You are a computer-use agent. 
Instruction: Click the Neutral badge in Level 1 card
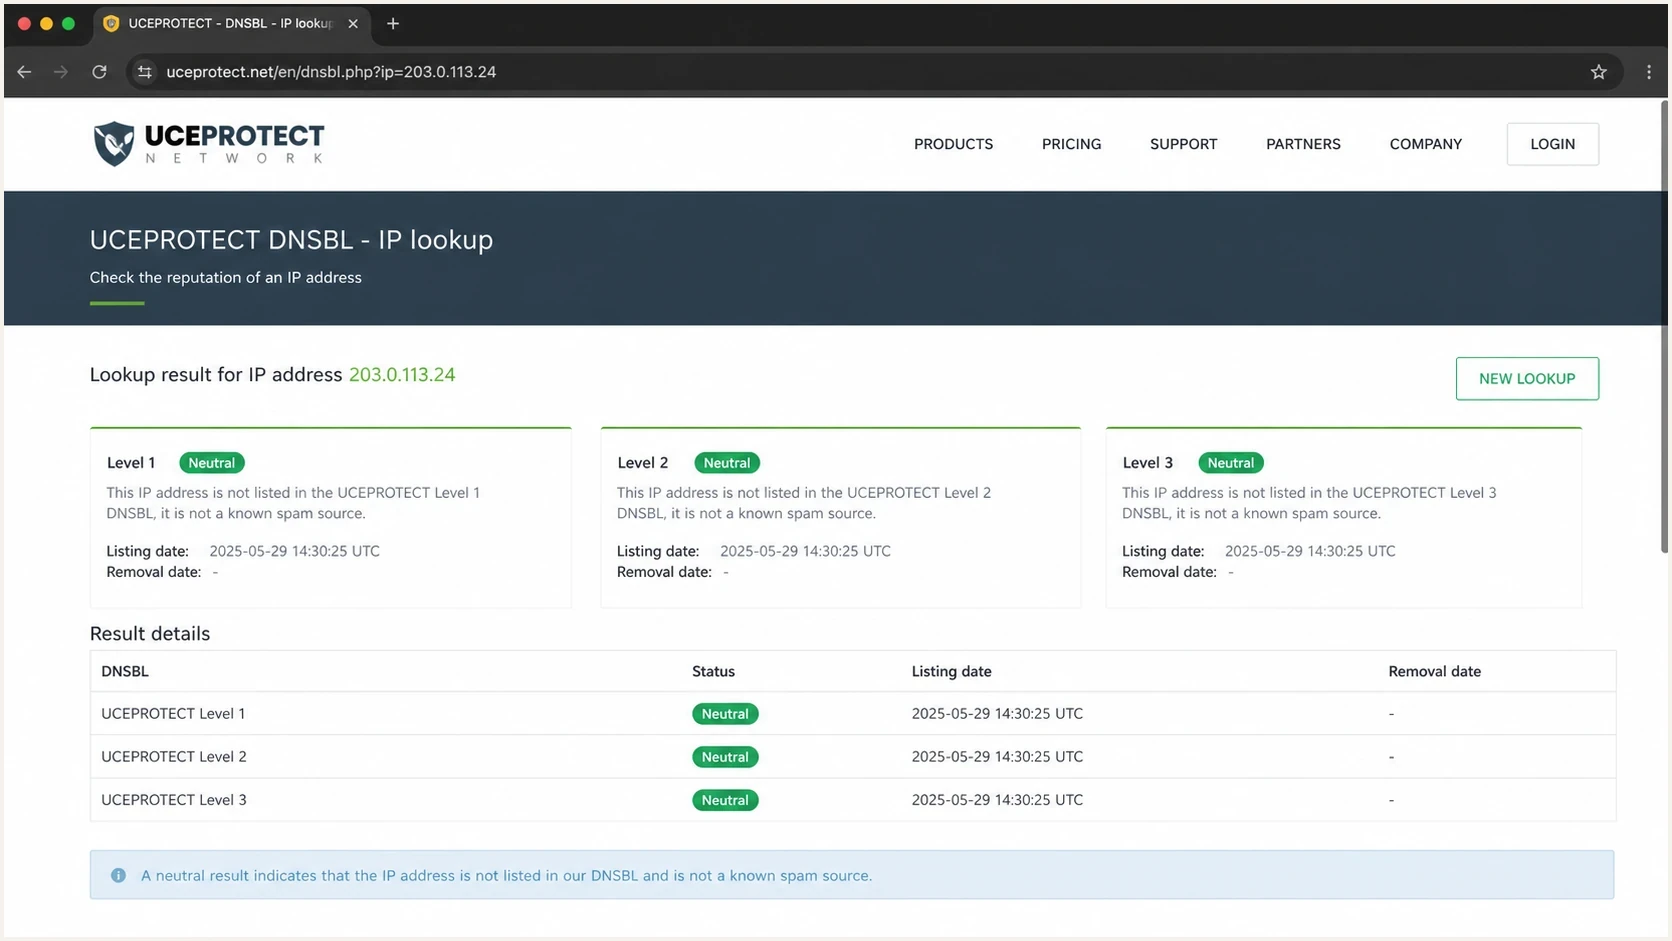212,463
